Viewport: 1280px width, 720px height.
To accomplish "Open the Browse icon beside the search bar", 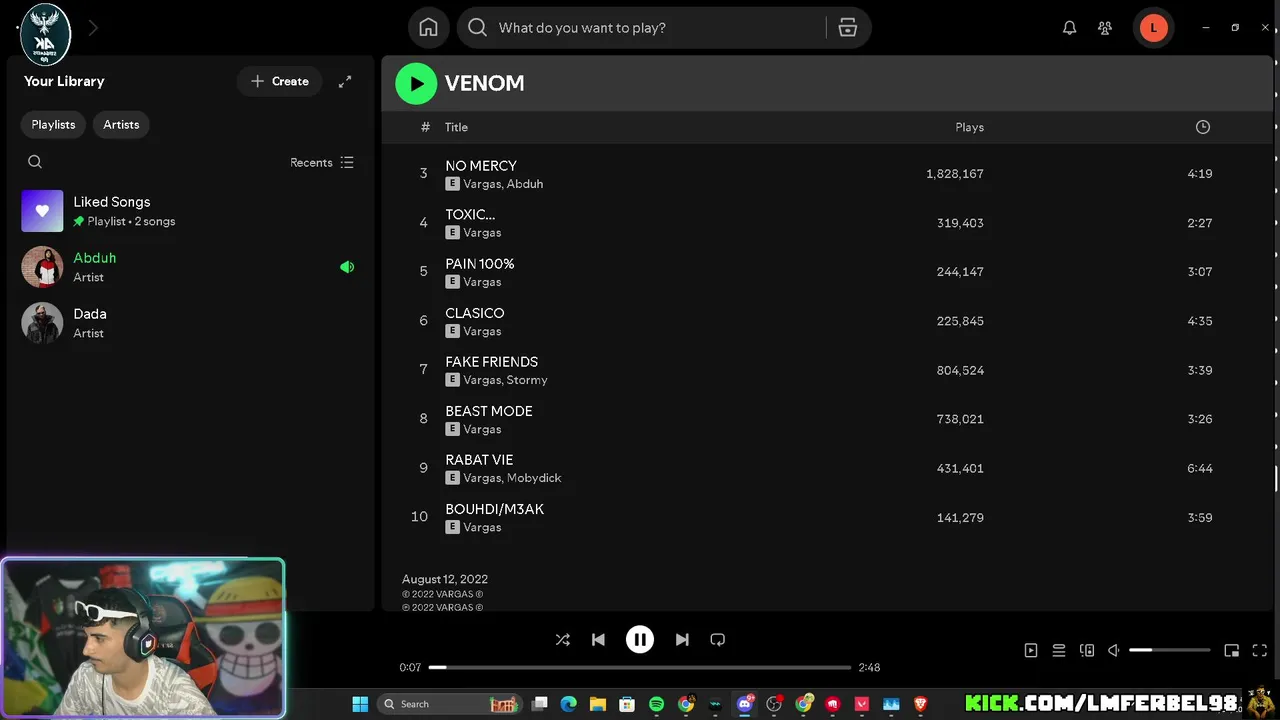I will 848,28.
